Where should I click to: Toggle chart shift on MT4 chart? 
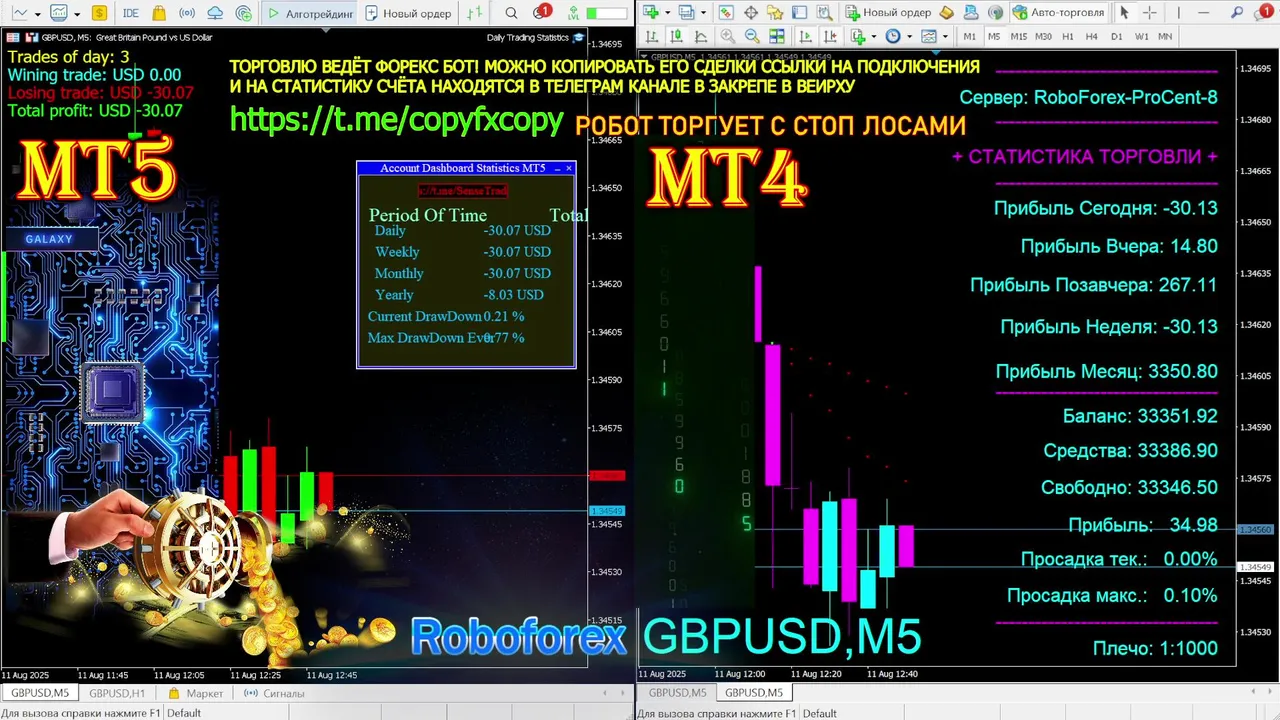click(x=830, y=36)
